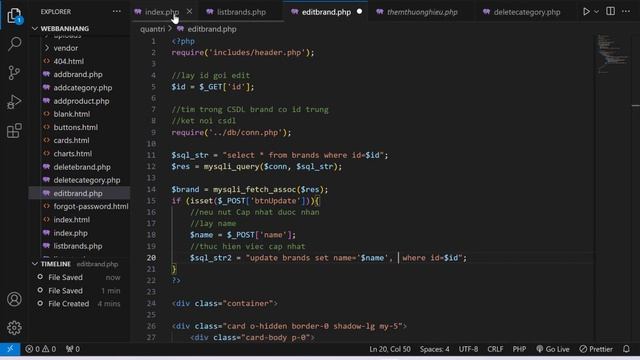Open the Source Control view
This screenshot has height=360, width=640.
click(x=14, y=73)
